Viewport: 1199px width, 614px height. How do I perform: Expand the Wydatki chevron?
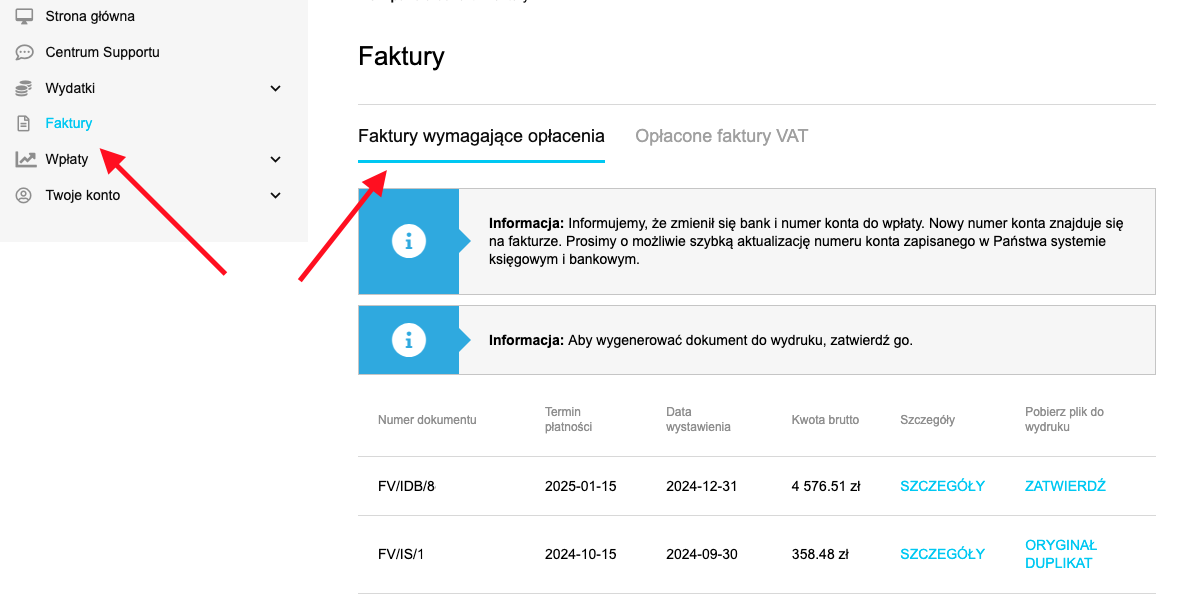276,89
